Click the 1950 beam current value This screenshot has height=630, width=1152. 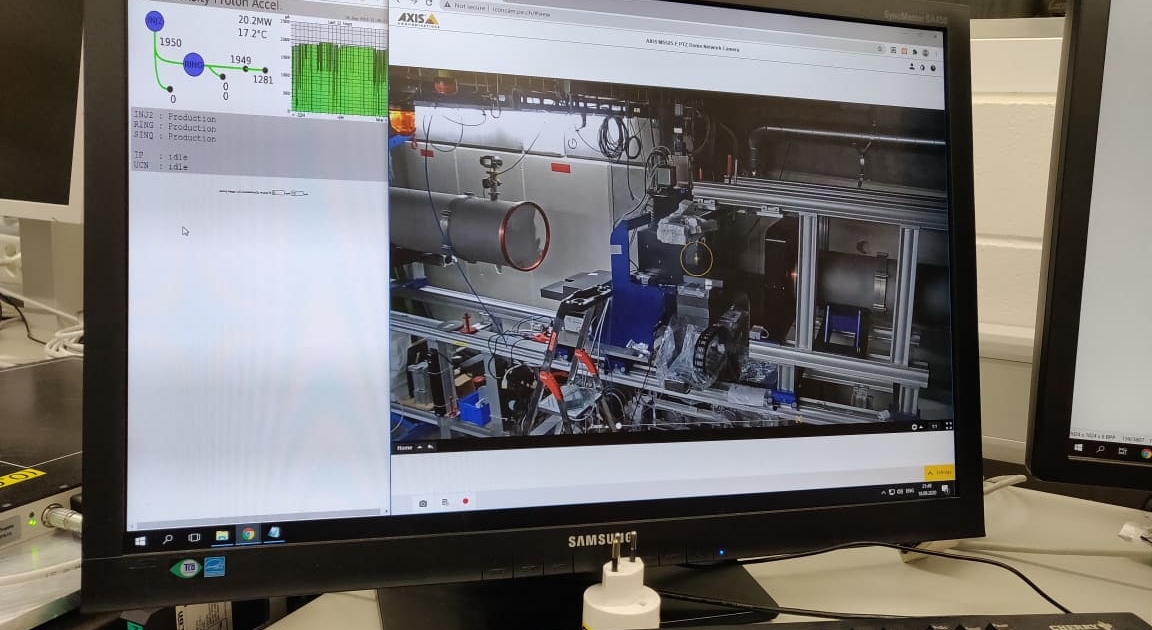170,43
